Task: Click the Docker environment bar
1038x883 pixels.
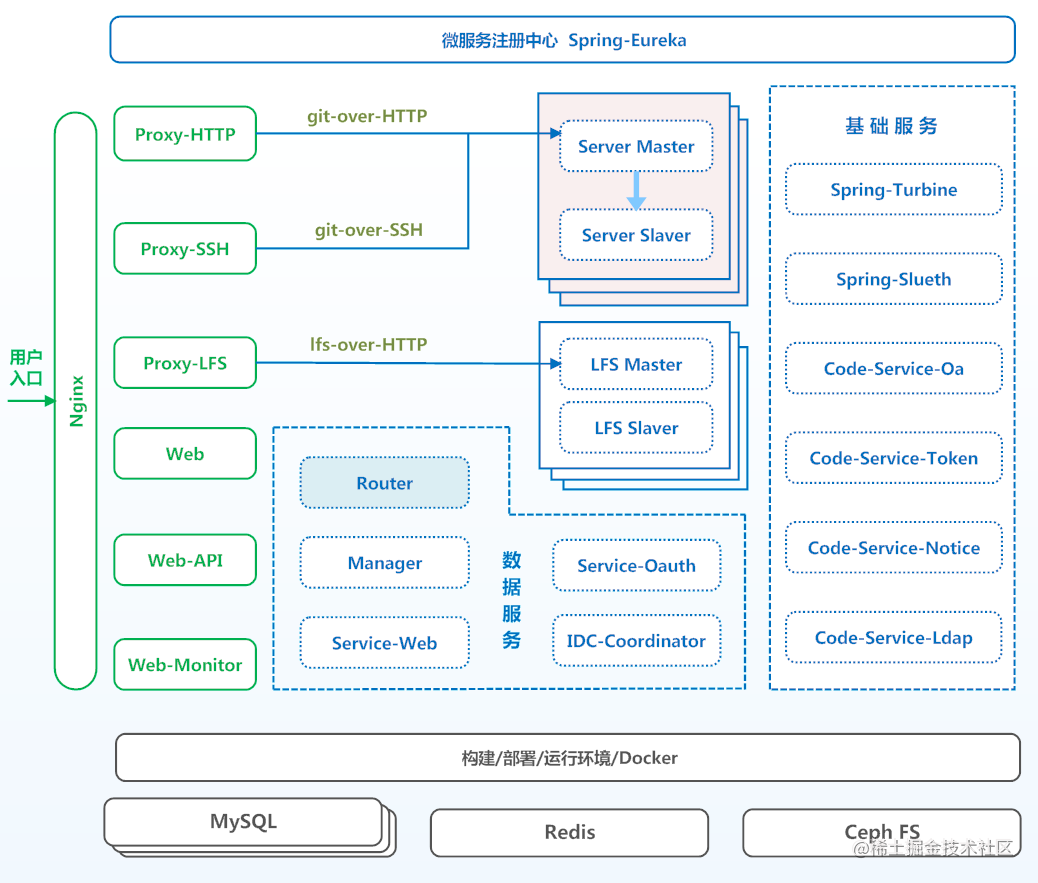Action: [x=568, y=758]
